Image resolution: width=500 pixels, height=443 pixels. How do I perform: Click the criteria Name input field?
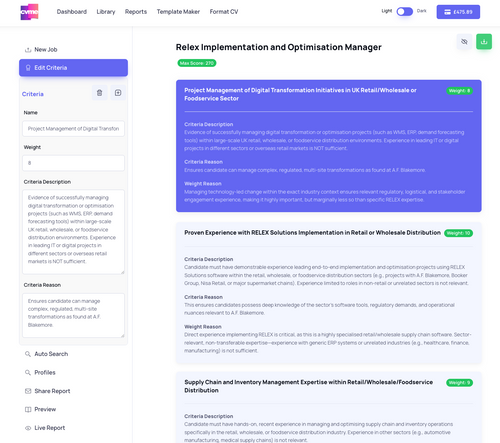(x=73, y=129)
